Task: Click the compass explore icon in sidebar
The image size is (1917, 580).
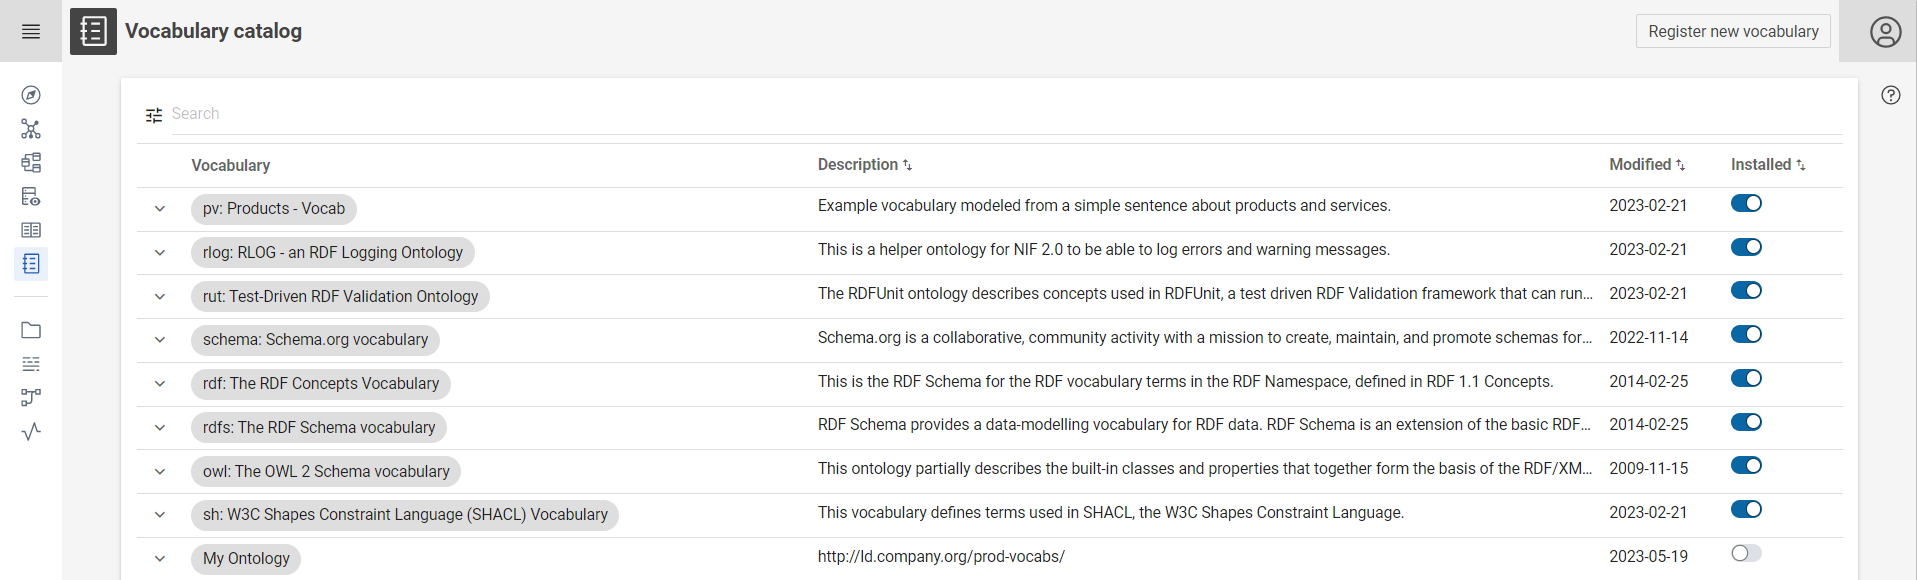Action: click(x=31, y=95)
